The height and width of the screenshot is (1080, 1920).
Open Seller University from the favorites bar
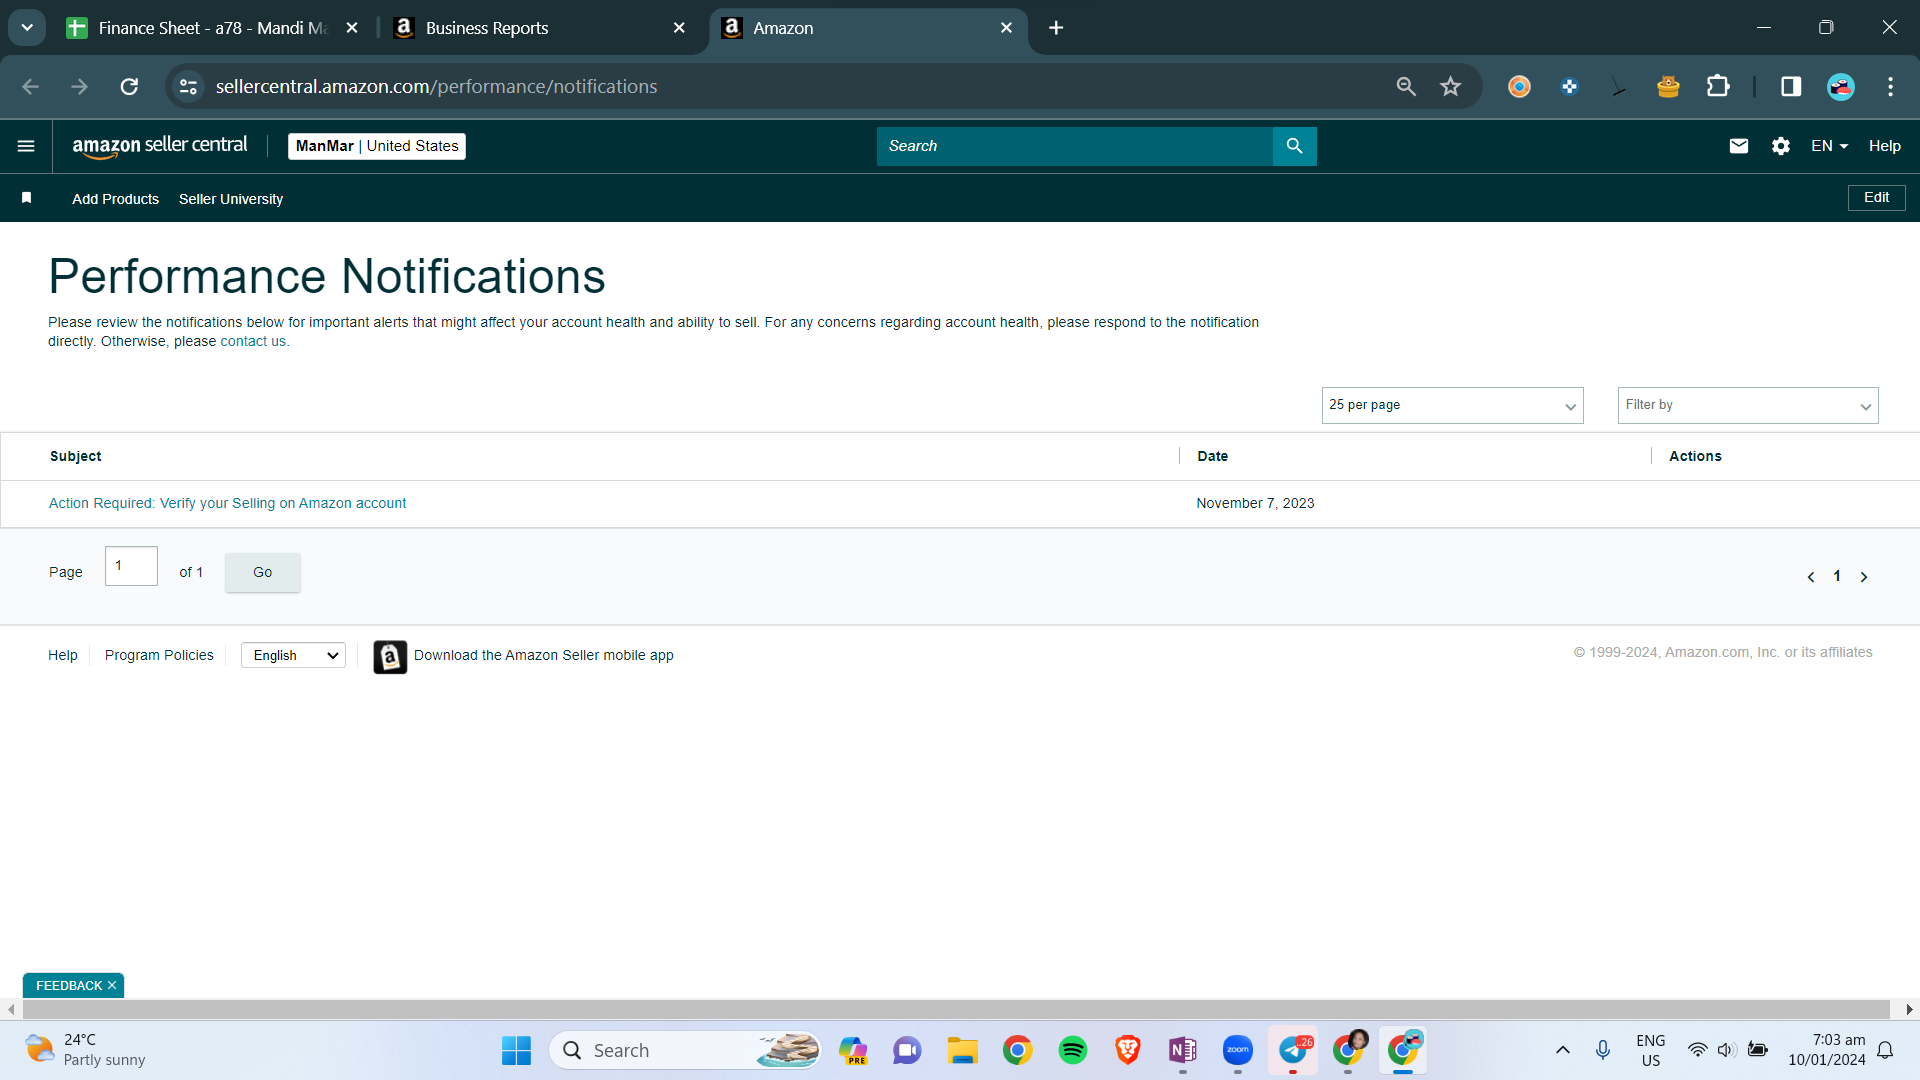[231, 199]
